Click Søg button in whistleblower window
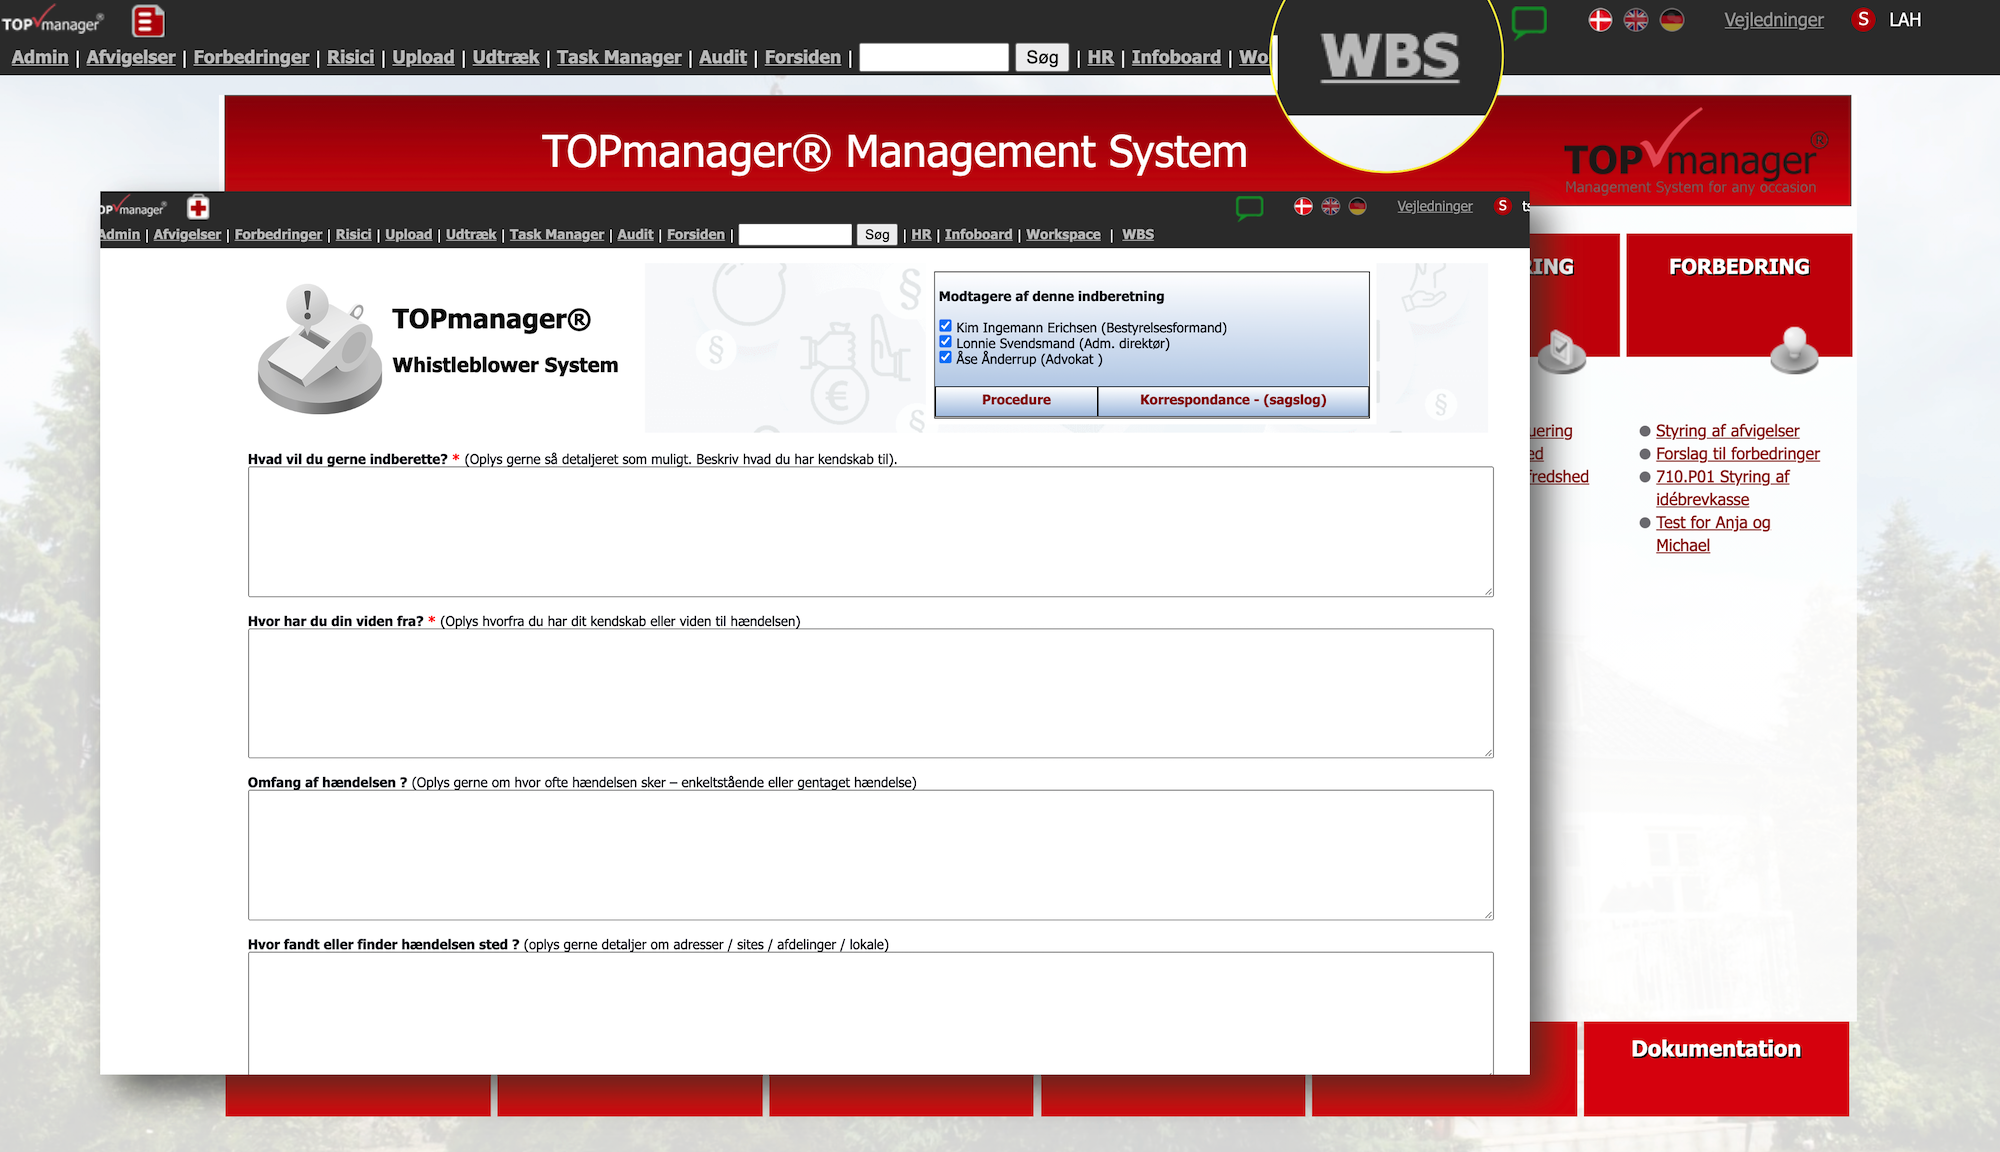2000x1152 pixels. point(877,234)
